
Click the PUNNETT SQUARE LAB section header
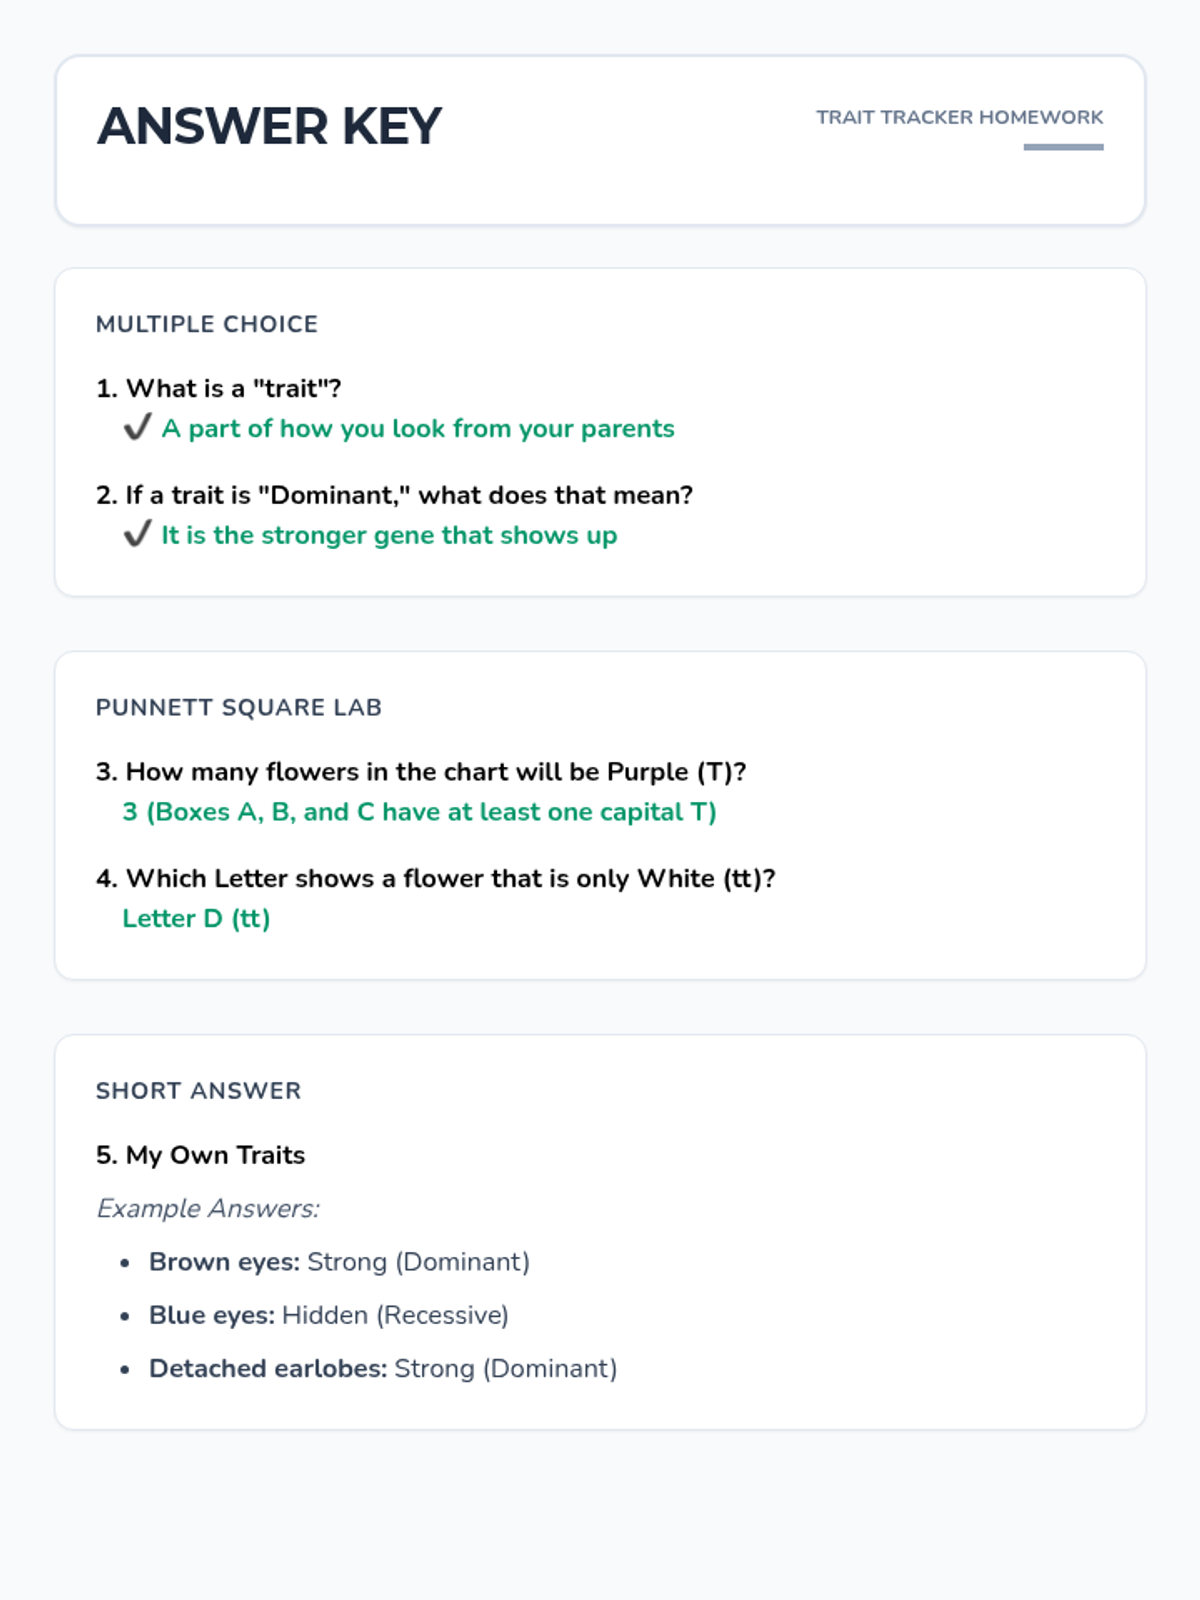point(239,707)
